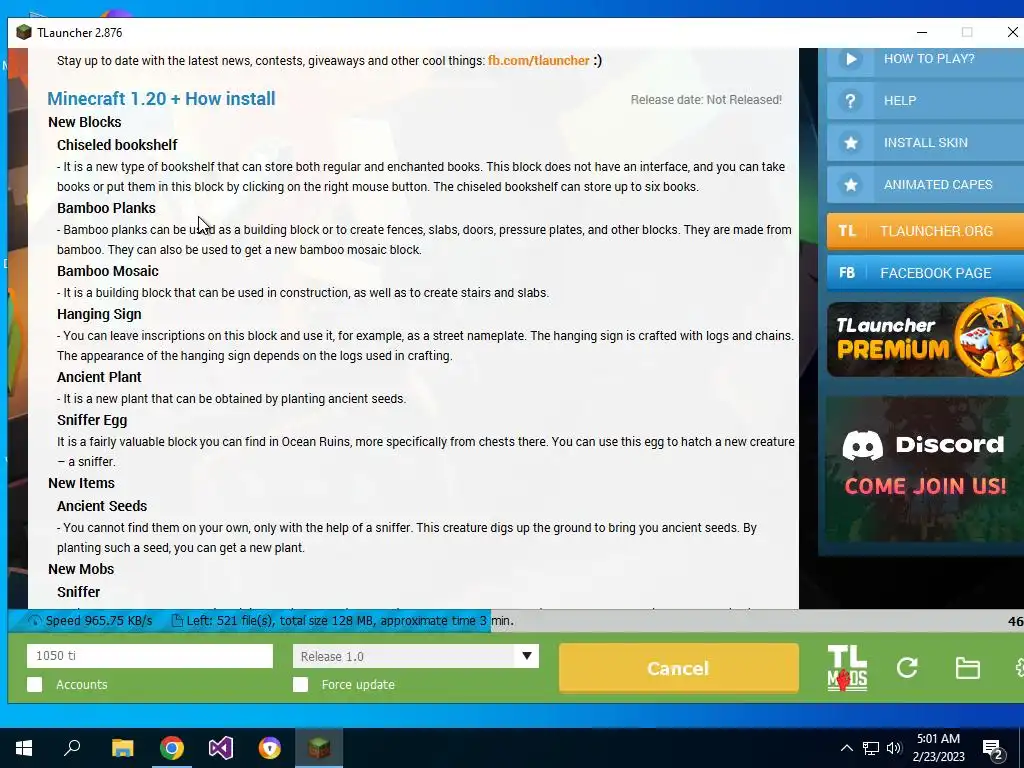Screen dimensions: 1024x768
Task: Enable the Force update checkbox
Action: pos(300,684)
